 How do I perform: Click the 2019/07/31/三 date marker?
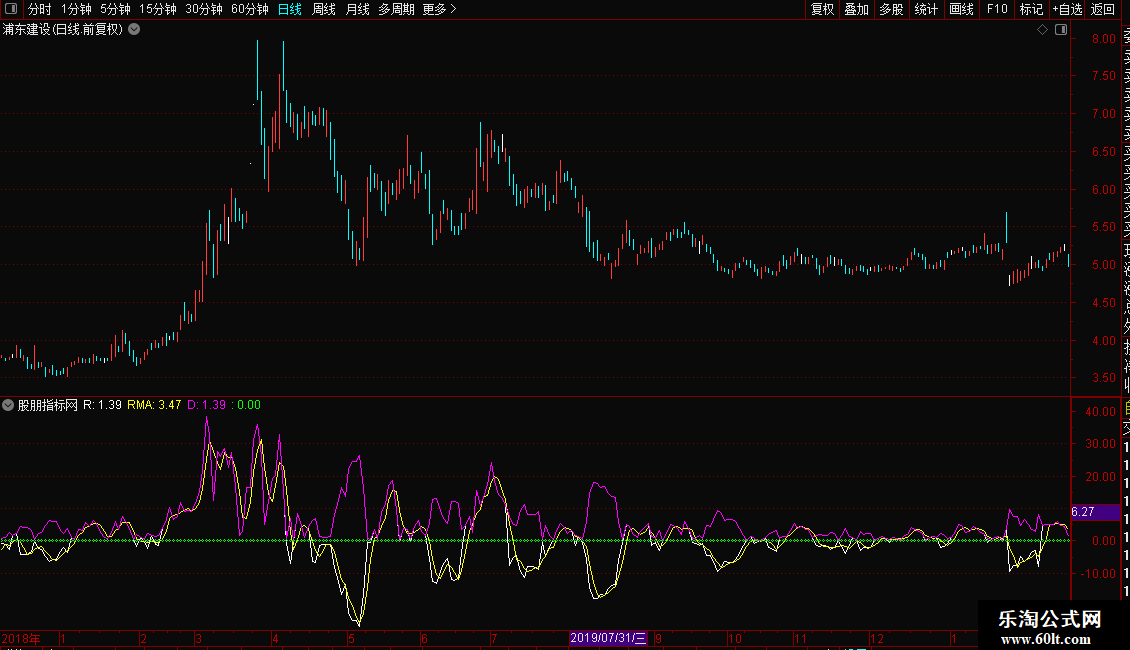coord(608,638)
